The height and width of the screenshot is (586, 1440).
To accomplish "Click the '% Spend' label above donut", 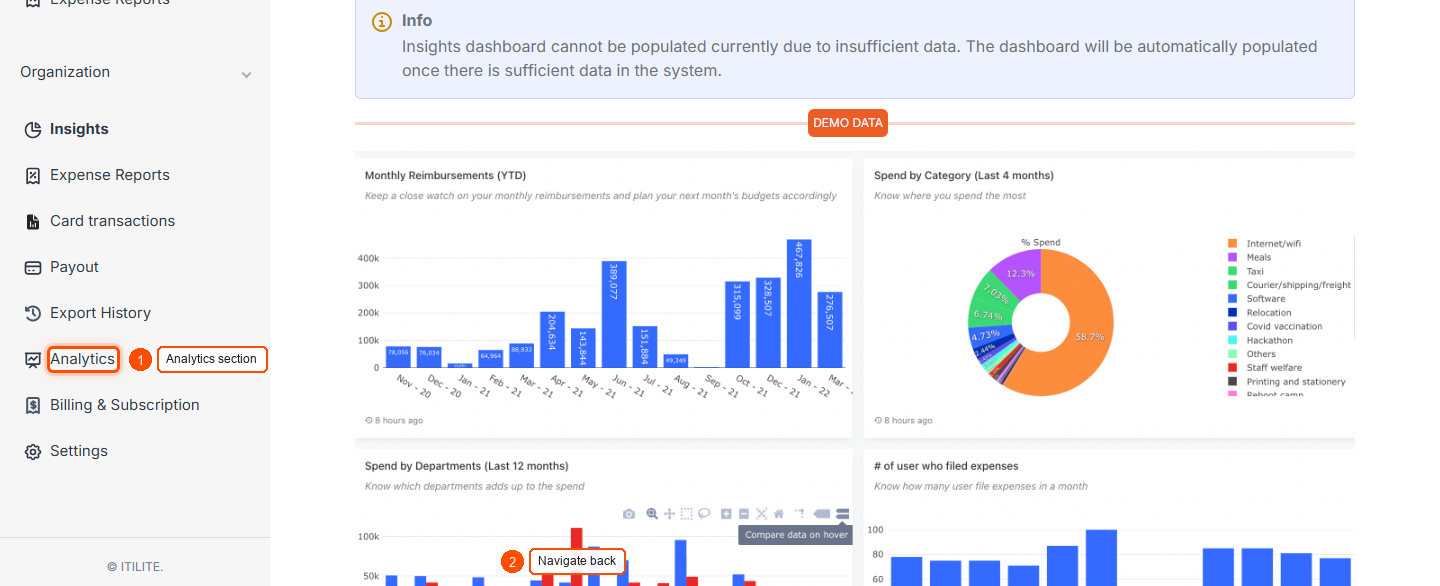I will click(x=1041, y=242).
